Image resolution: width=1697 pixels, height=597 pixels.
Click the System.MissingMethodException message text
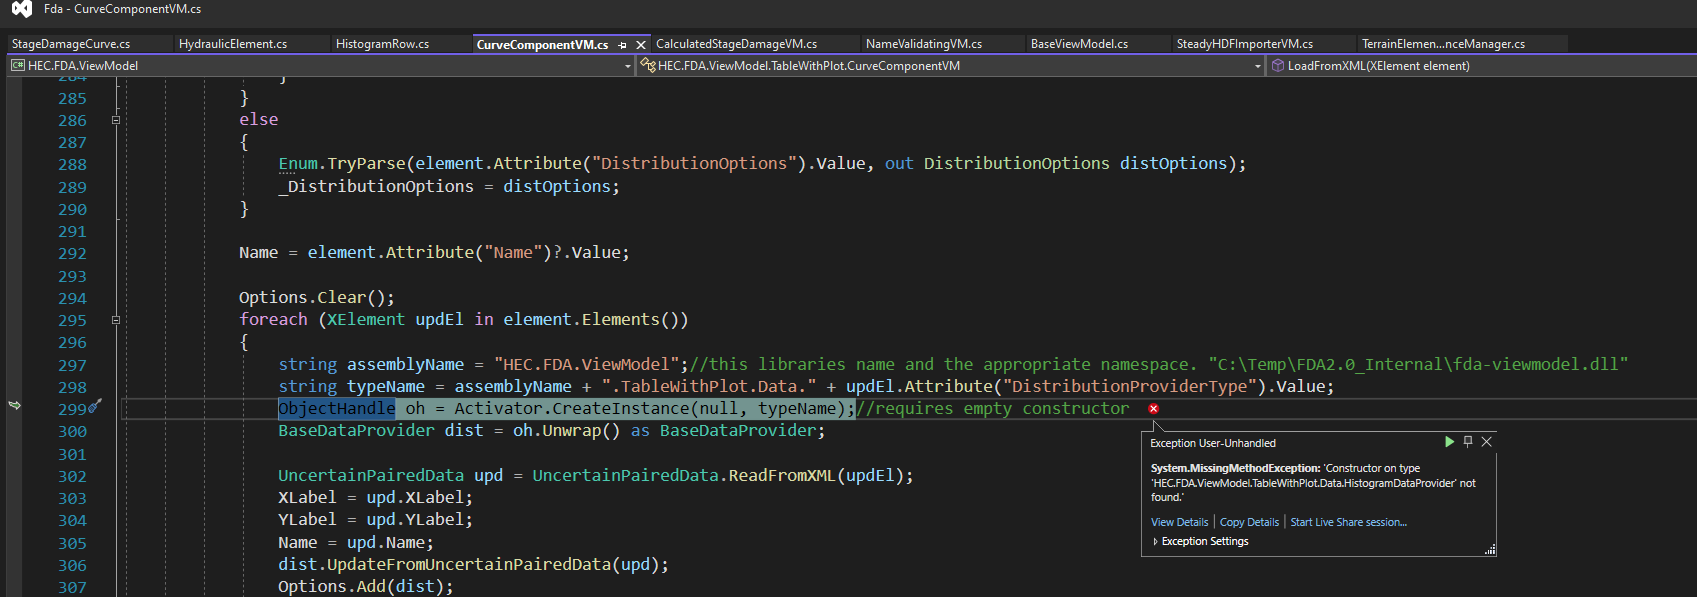[x=1313, y=483]
